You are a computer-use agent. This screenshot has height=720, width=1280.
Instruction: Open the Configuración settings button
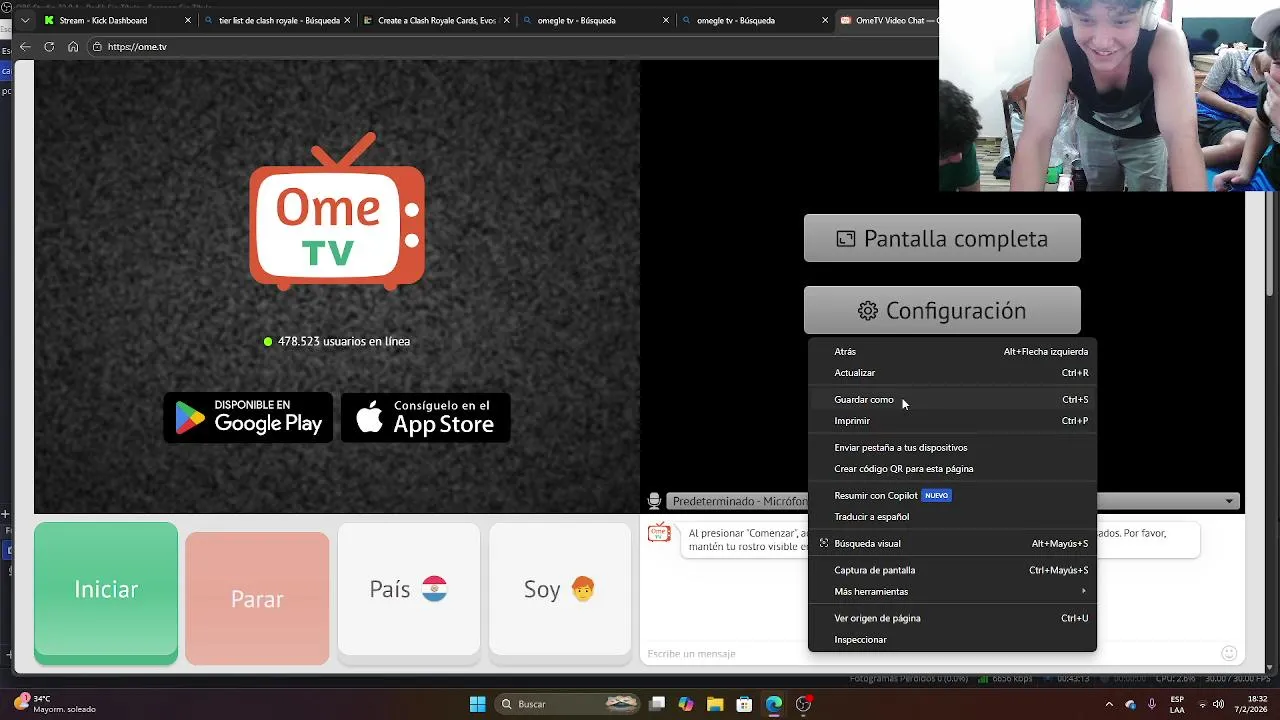pyautogui.click(x=942, y=310)
